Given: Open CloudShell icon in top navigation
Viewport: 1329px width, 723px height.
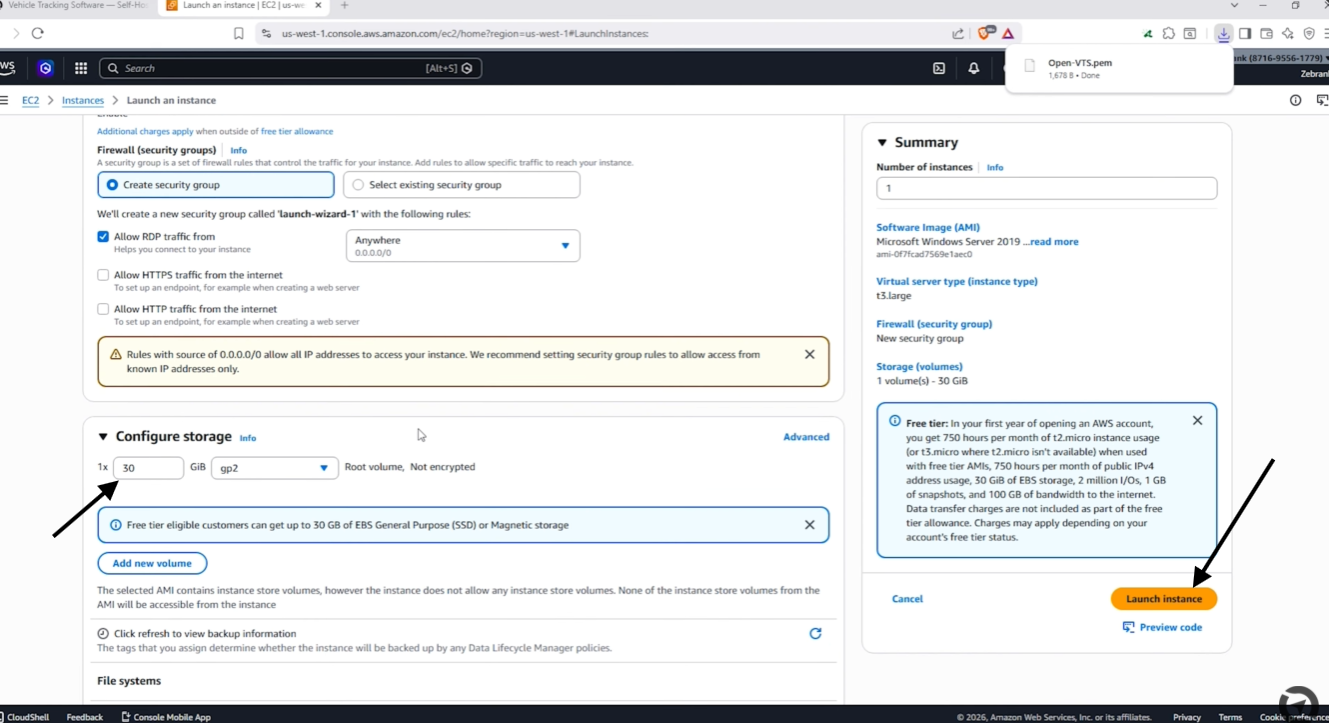Looking at the screenshot, I should (x=939, y=68).
